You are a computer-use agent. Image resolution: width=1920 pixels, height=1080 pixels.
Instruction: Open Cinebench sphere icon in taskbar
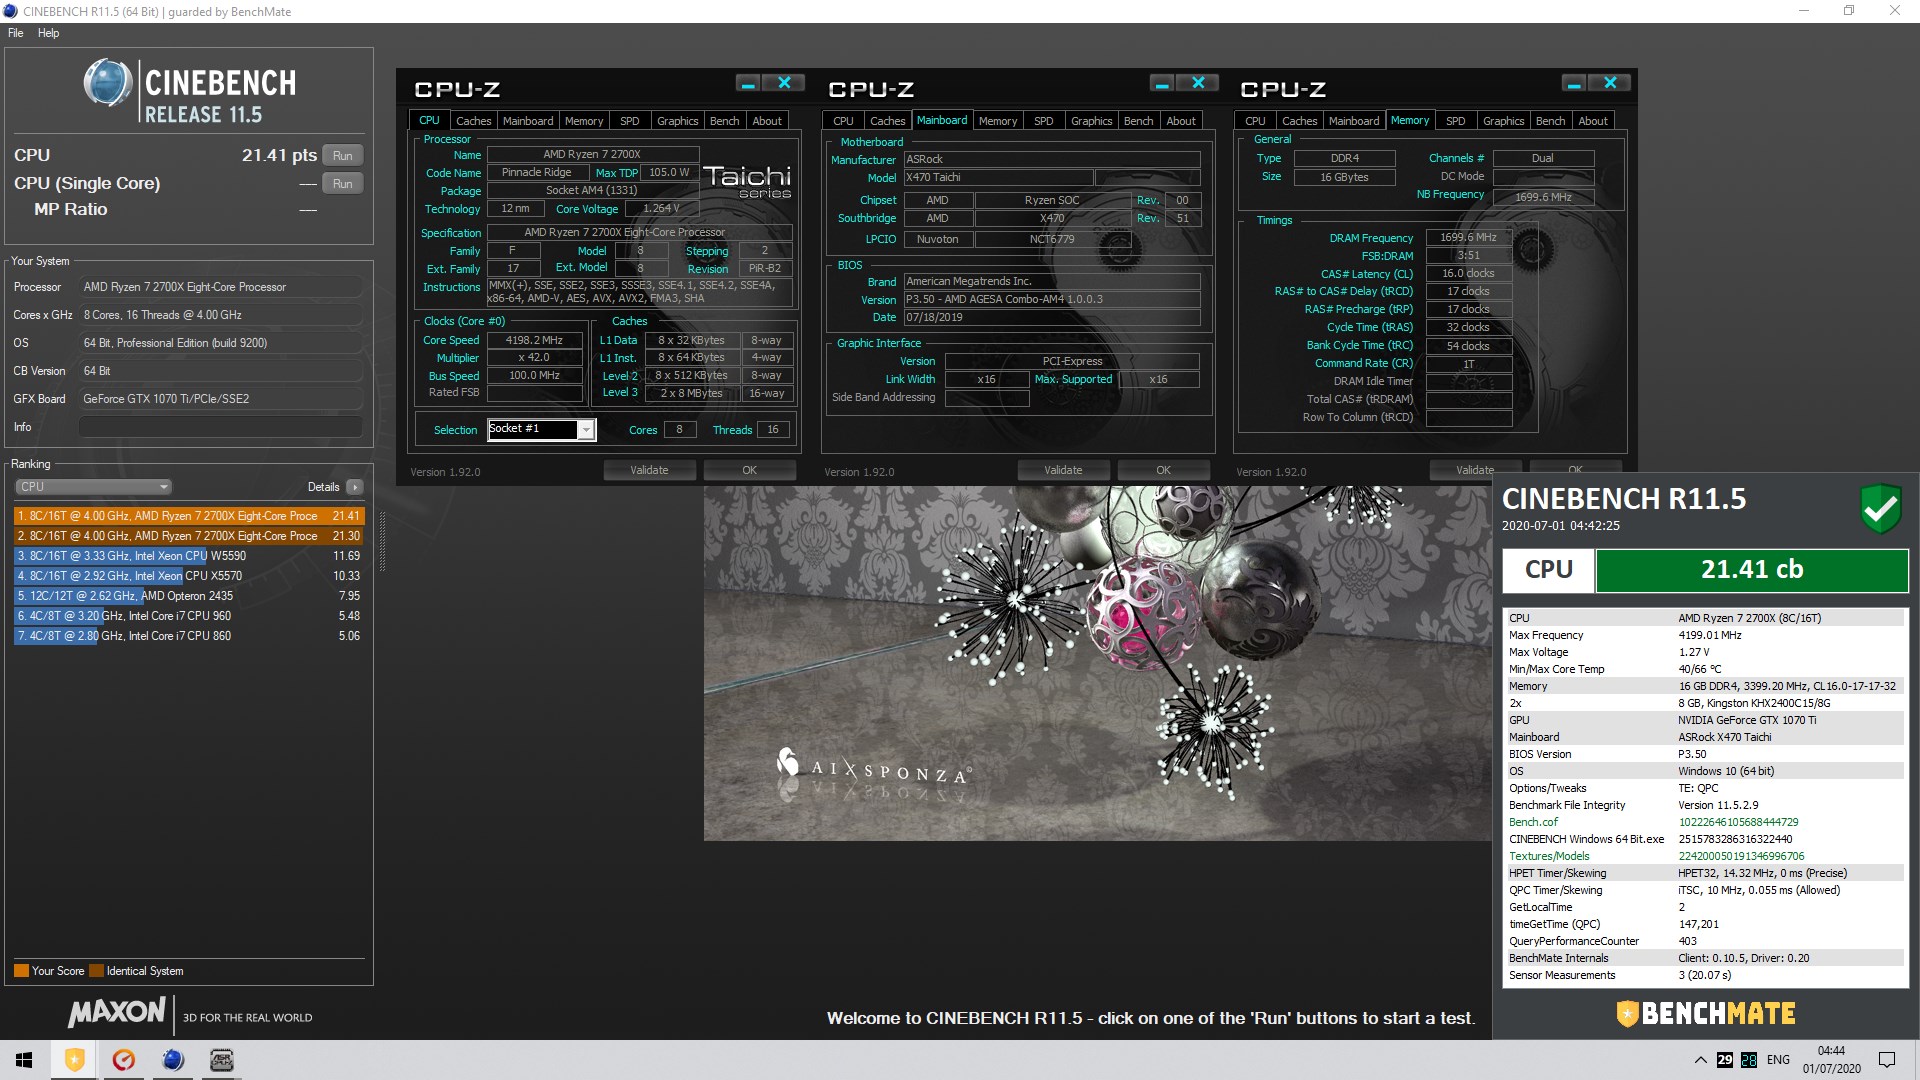point(173,1060)
